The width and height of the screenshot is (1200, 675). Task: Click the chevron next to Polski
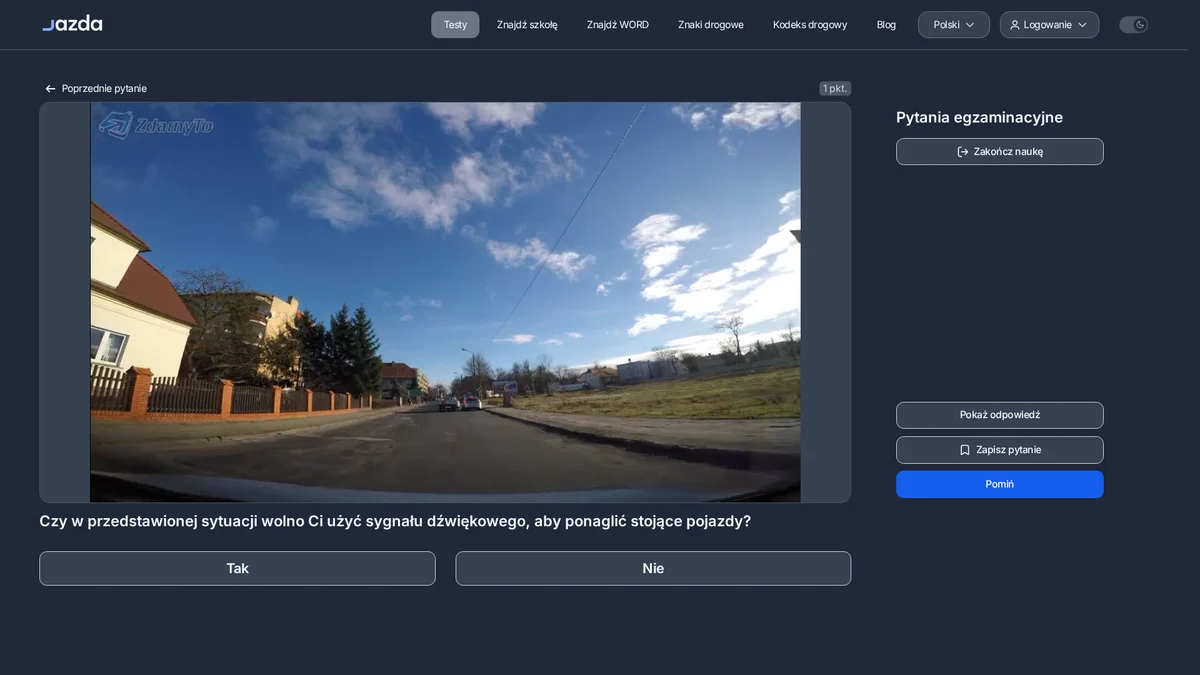(970, 25)
